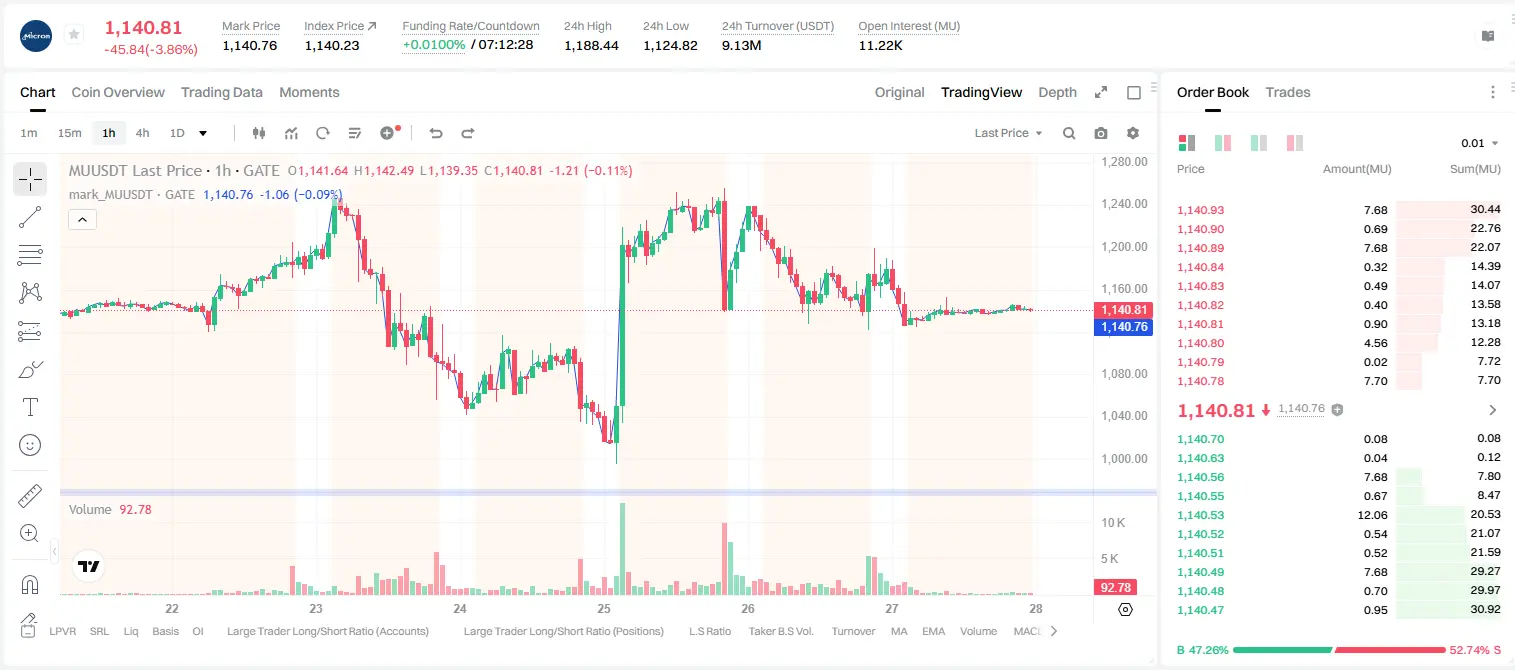The image size is (1515, 670).
Task: Show only sell orders in order book
Action: [1294, 143]
